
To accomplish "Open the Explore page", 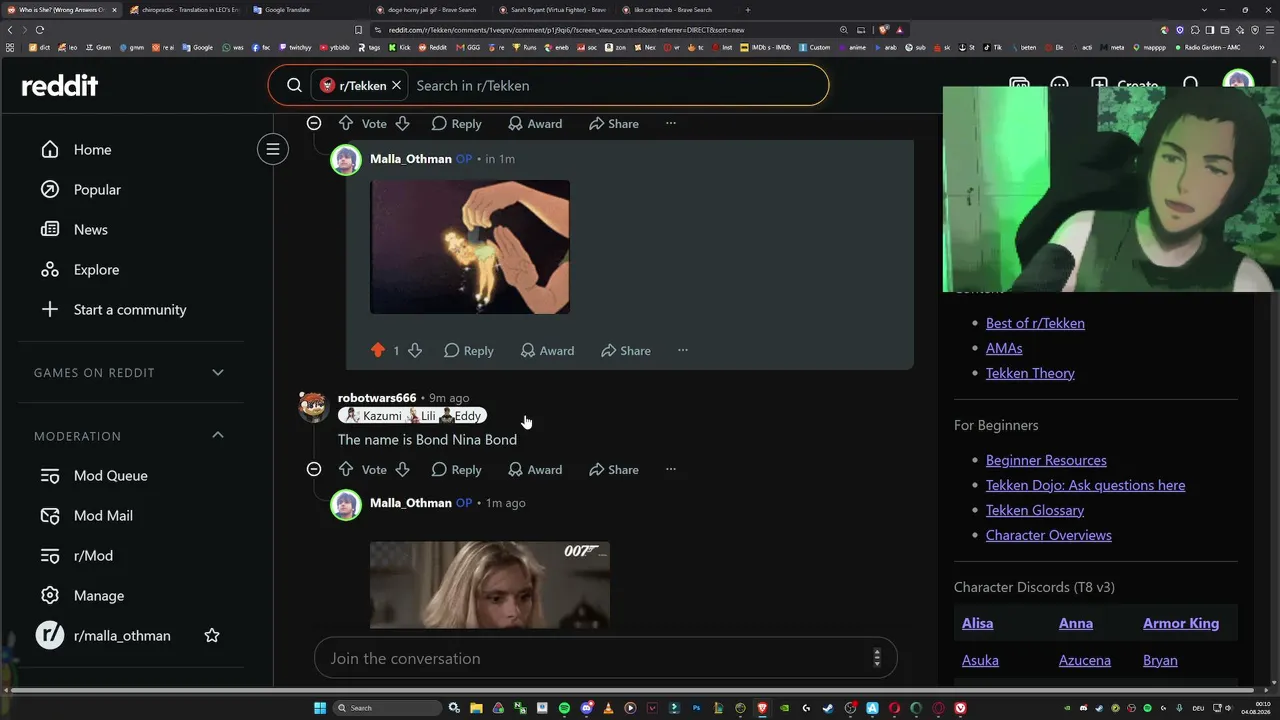I will click(x=96, y=269).
